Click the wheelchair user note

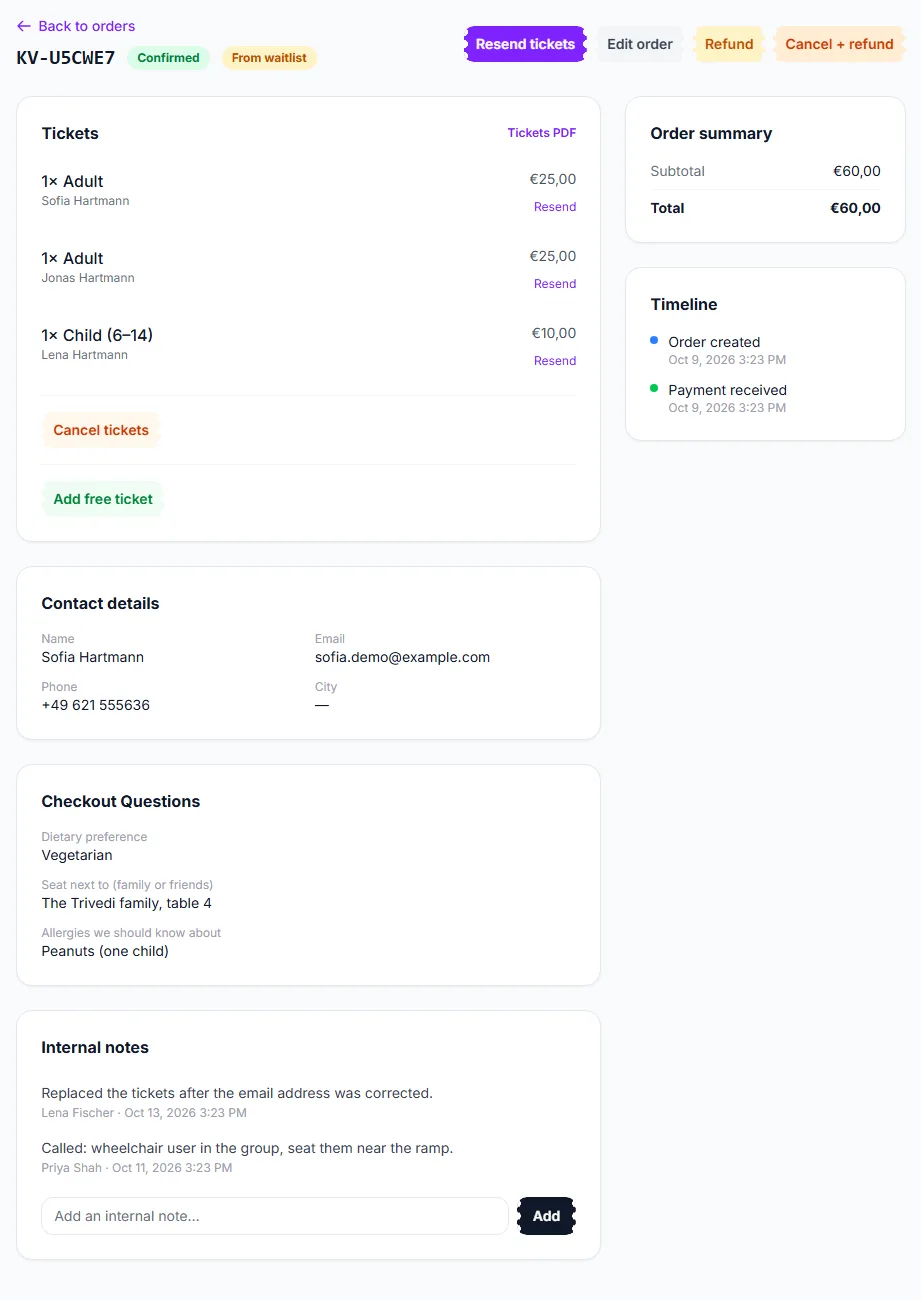click(x=247, y=1148)
